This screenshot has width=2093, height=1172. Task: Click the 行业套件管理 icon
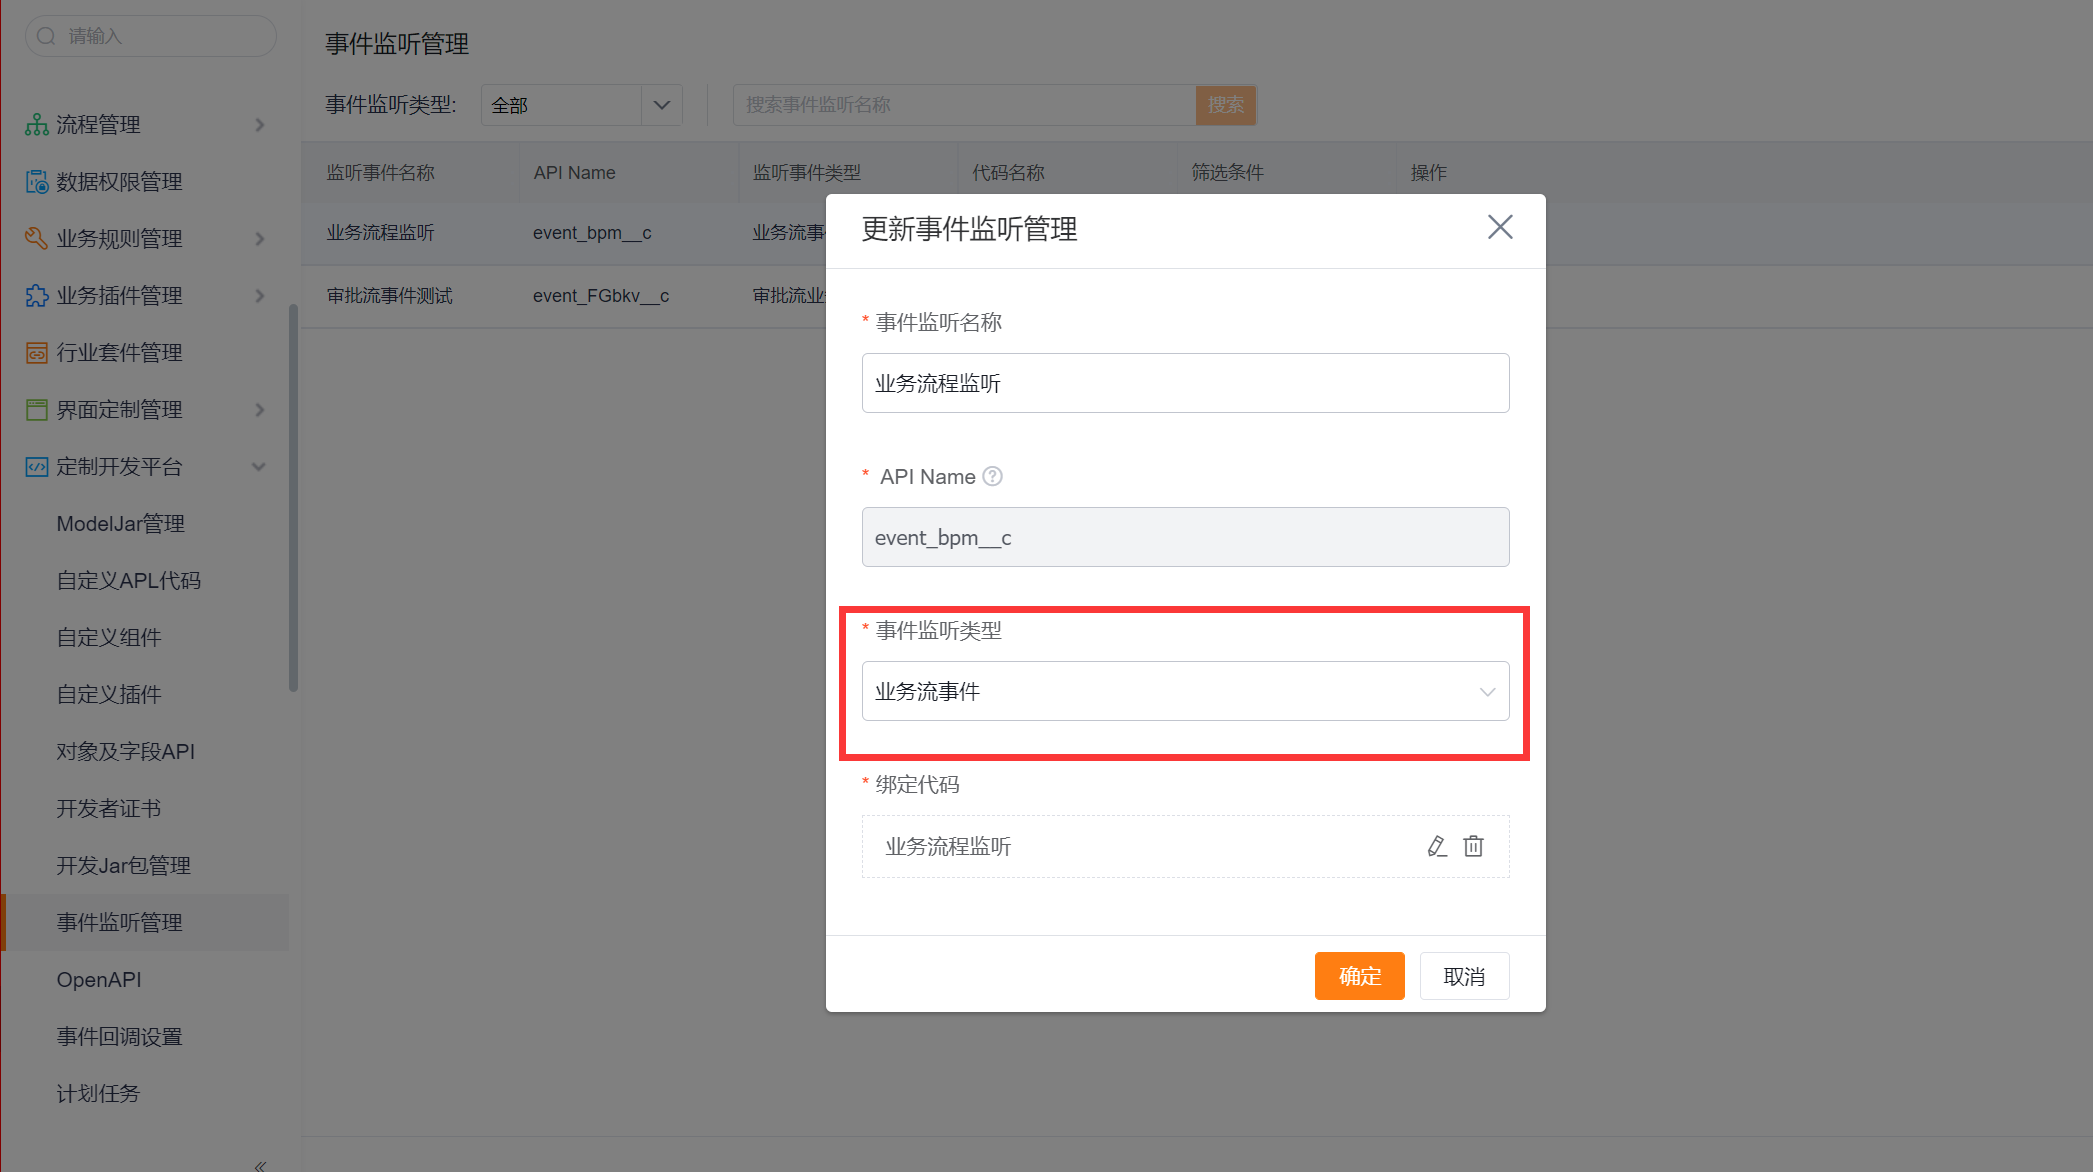coord(37,353)
